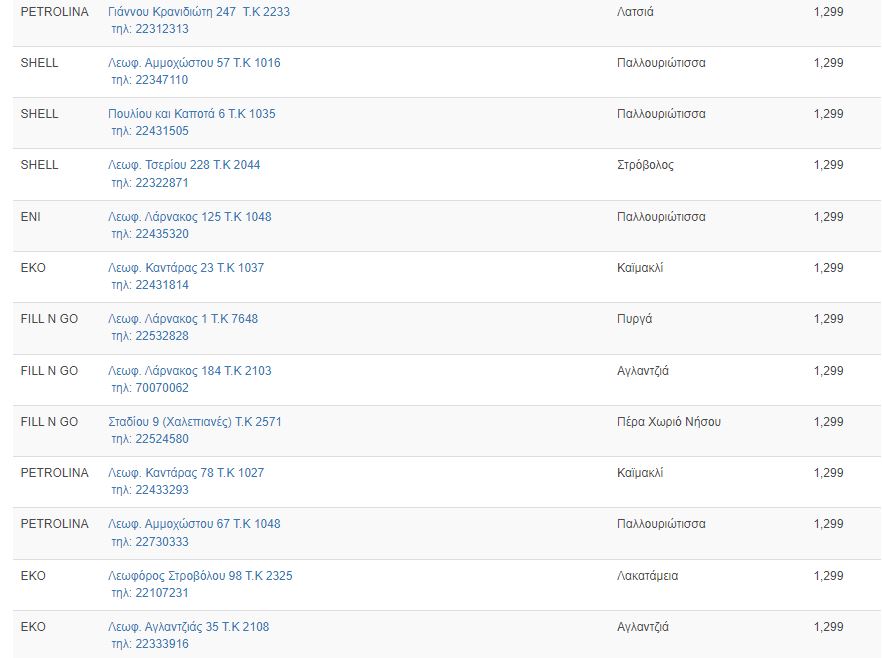The width and height of the screenshot is (882, 658).
Task: Open Λεωφ. Αγλαντζιάς 35 address link
Action: [188, 628]
